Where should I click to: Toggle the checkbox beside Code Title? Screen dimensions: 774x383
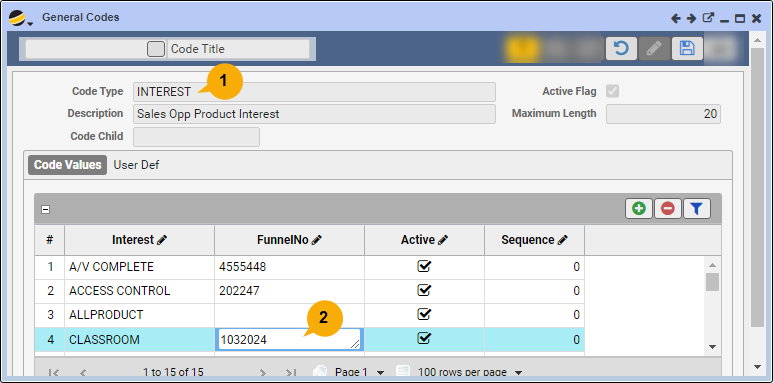pos(156,49)
